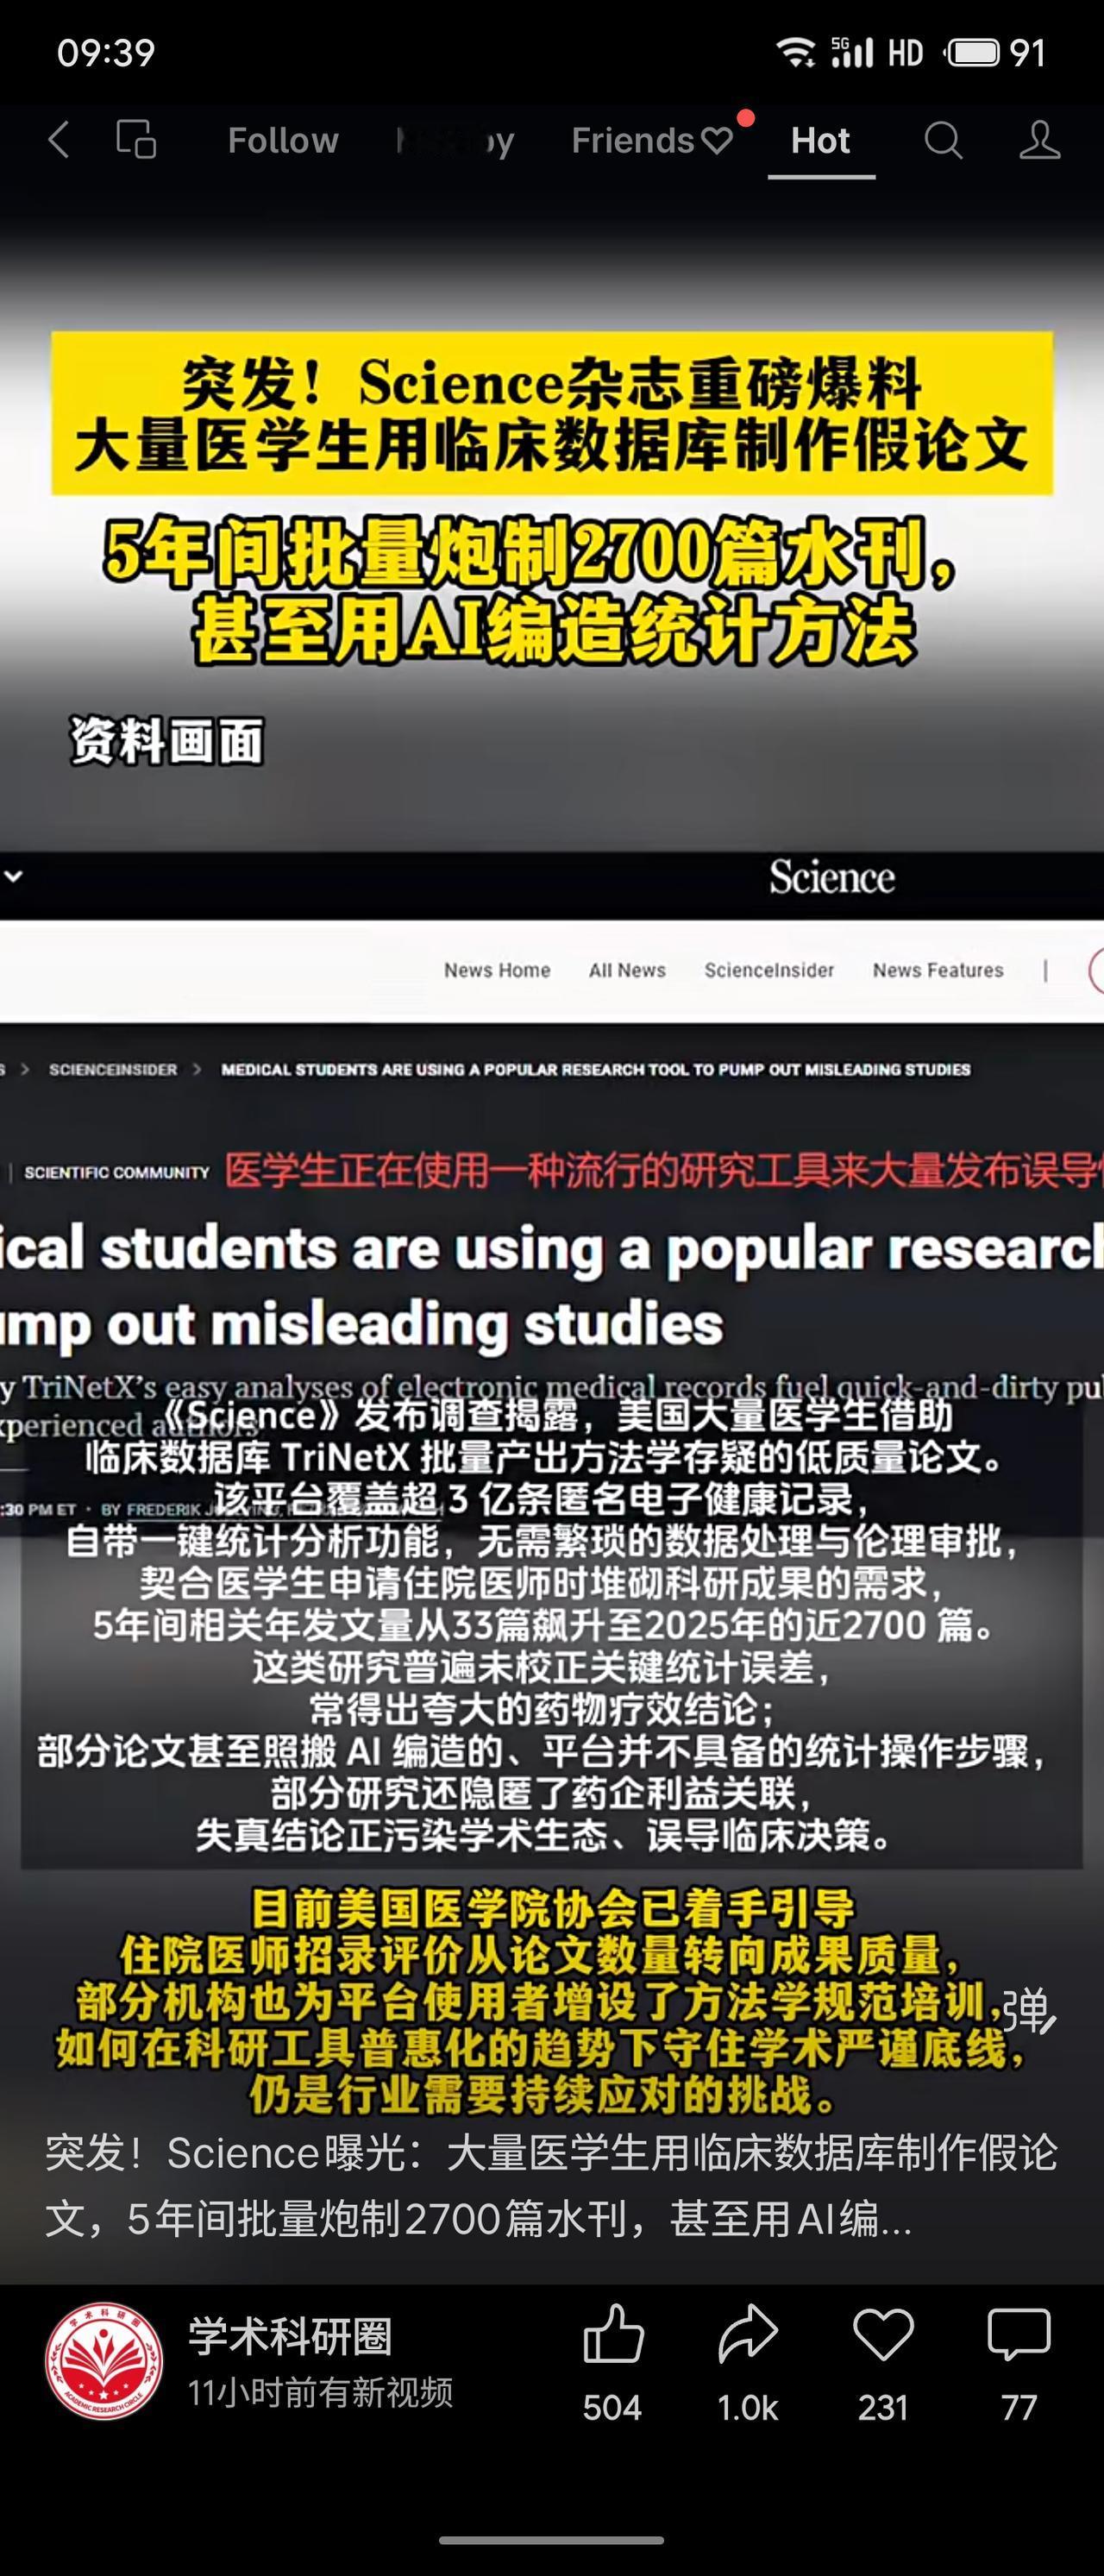Open the 学术科研圈 channel name
Viewport: 1104px width, 2576px height.
point(290,2336)
